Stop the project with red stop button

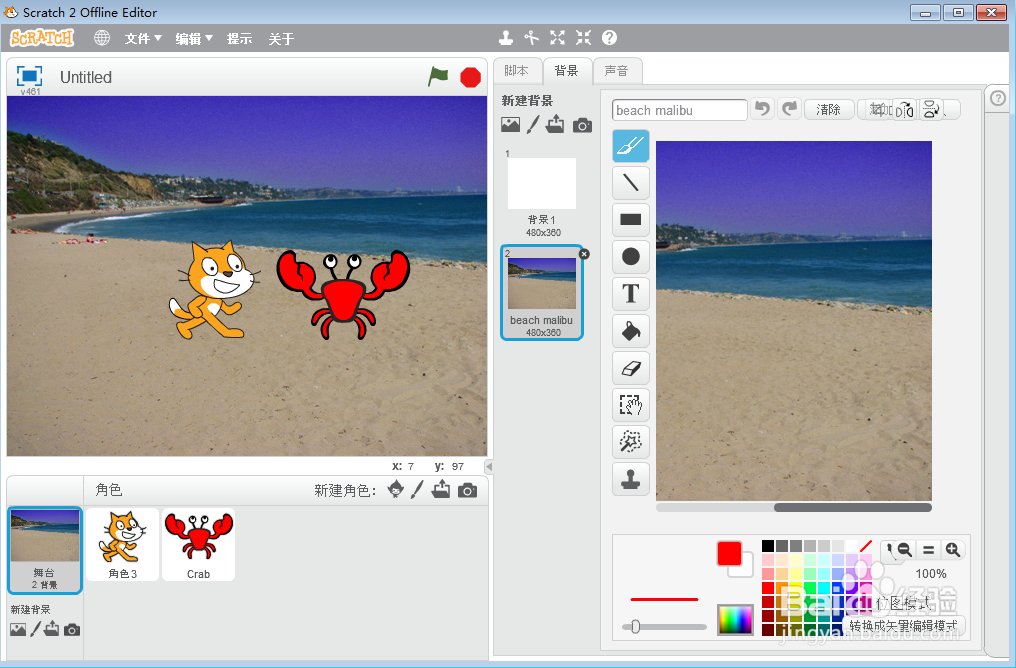point(470,77)
